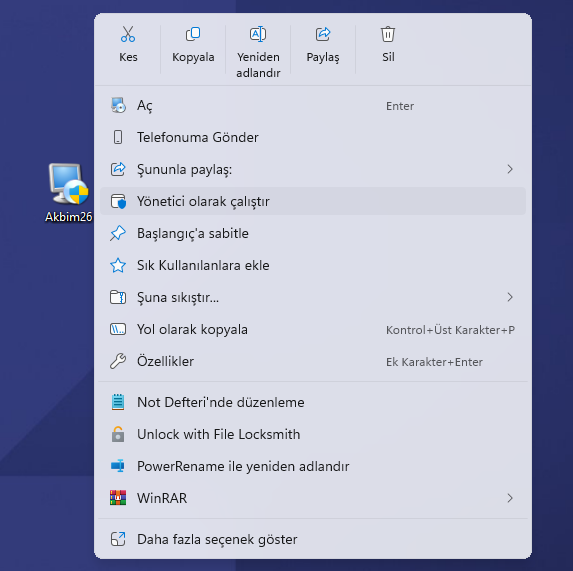Screen dimensions: 573x571
Task: Click the Sil trash icon
Action: (388, 34)
